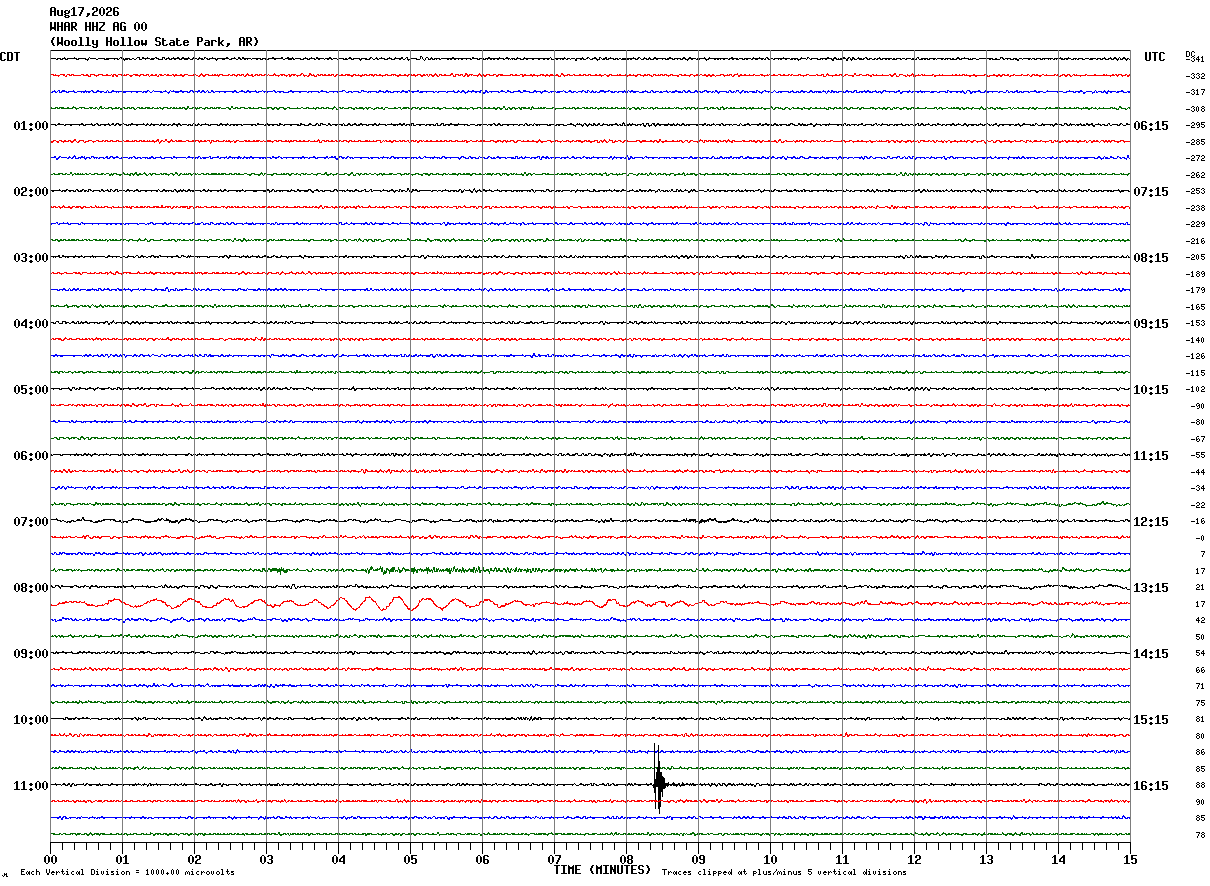Viewport: 1210px width, 886px height.
Task: Click the UTC timezone label
Action: (x=1155, y=57)
